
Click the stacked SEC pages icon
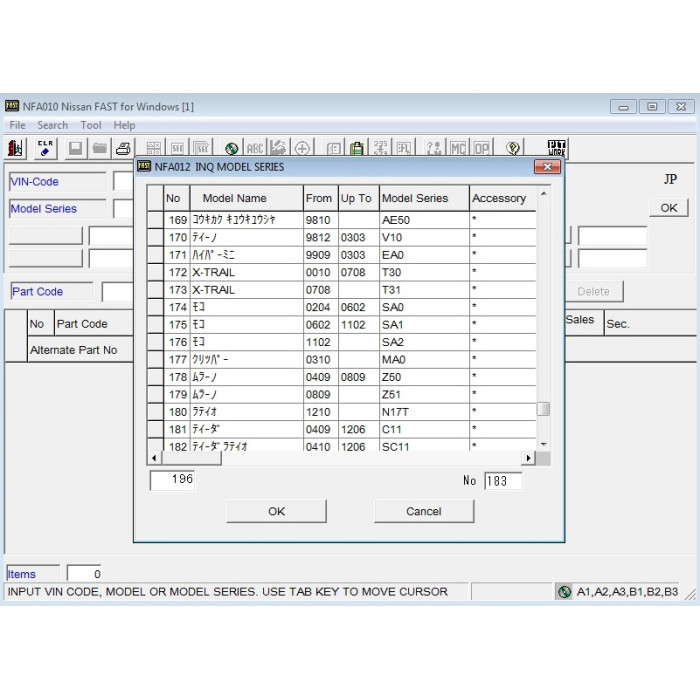point(201,148)
